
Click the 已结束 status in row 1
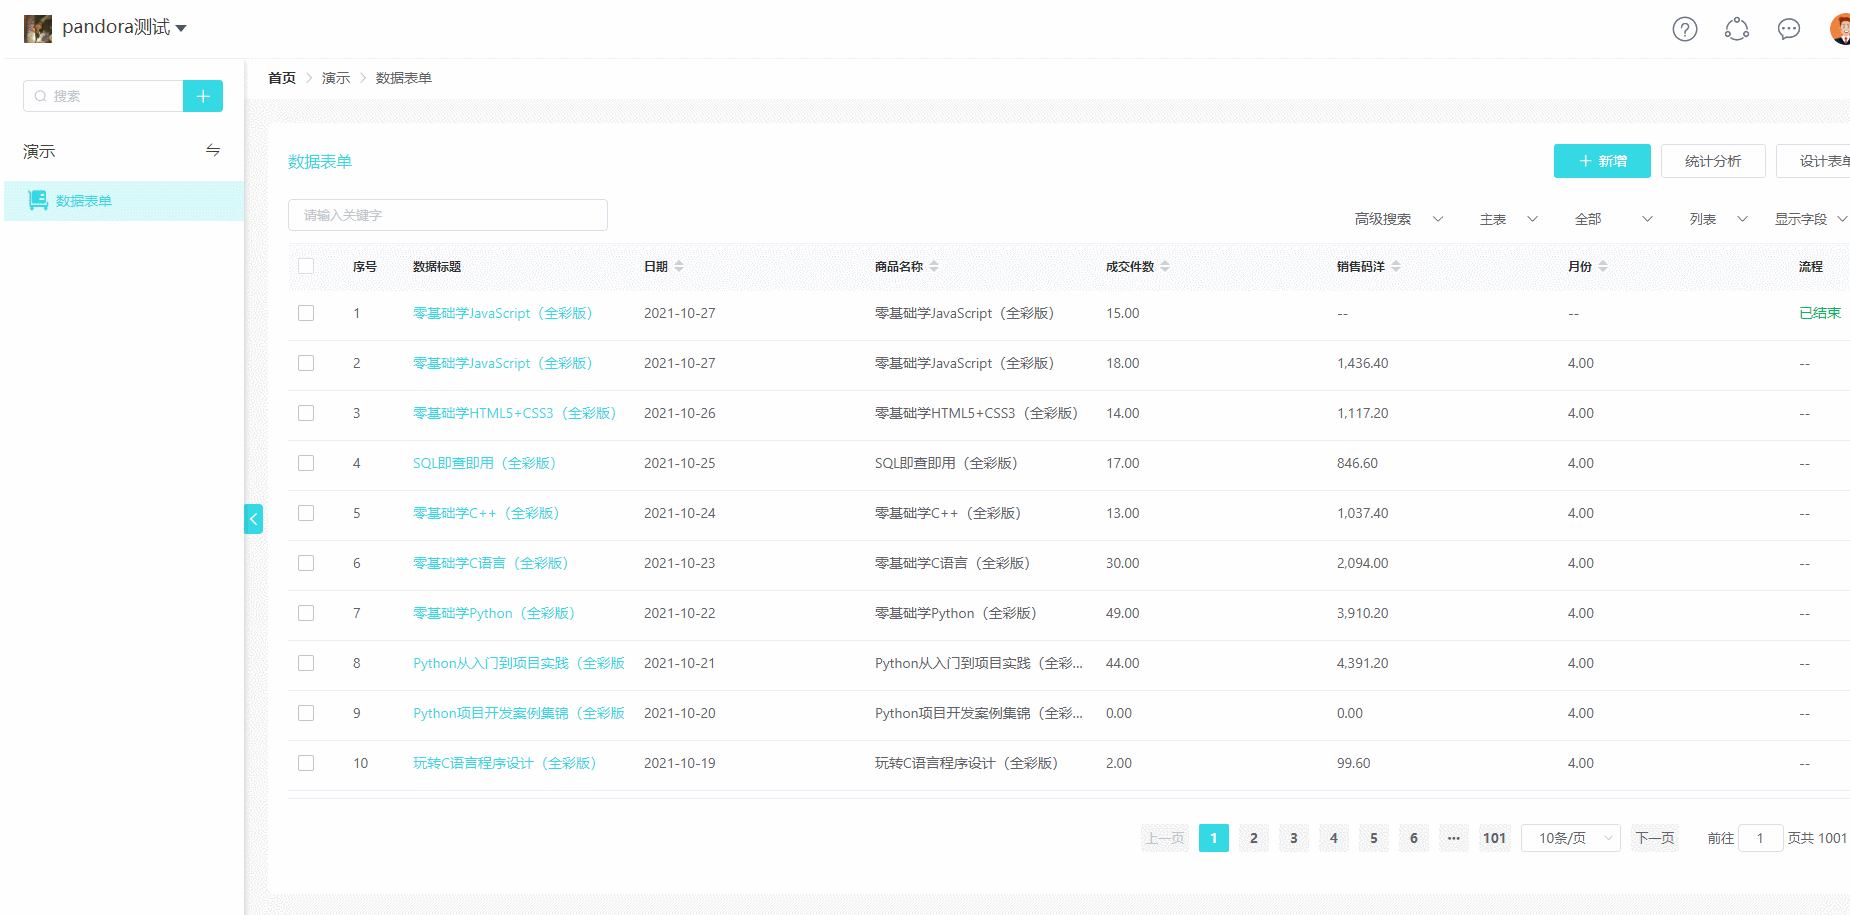[1820, 313]
